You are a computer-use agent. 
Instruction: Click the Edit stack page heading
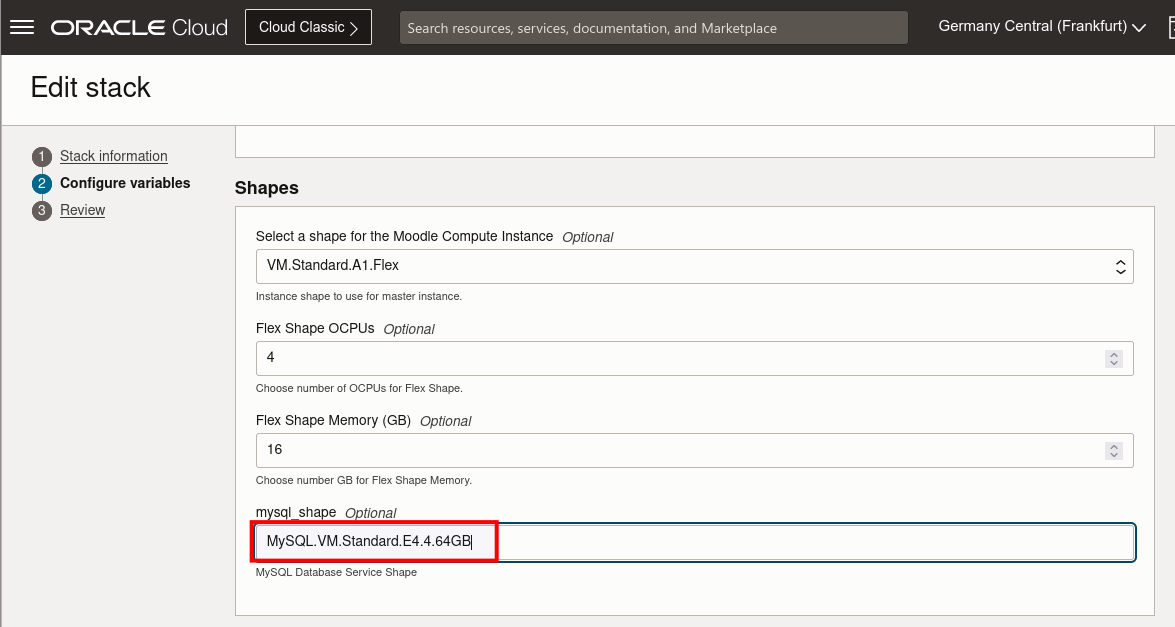coord(89,88)
